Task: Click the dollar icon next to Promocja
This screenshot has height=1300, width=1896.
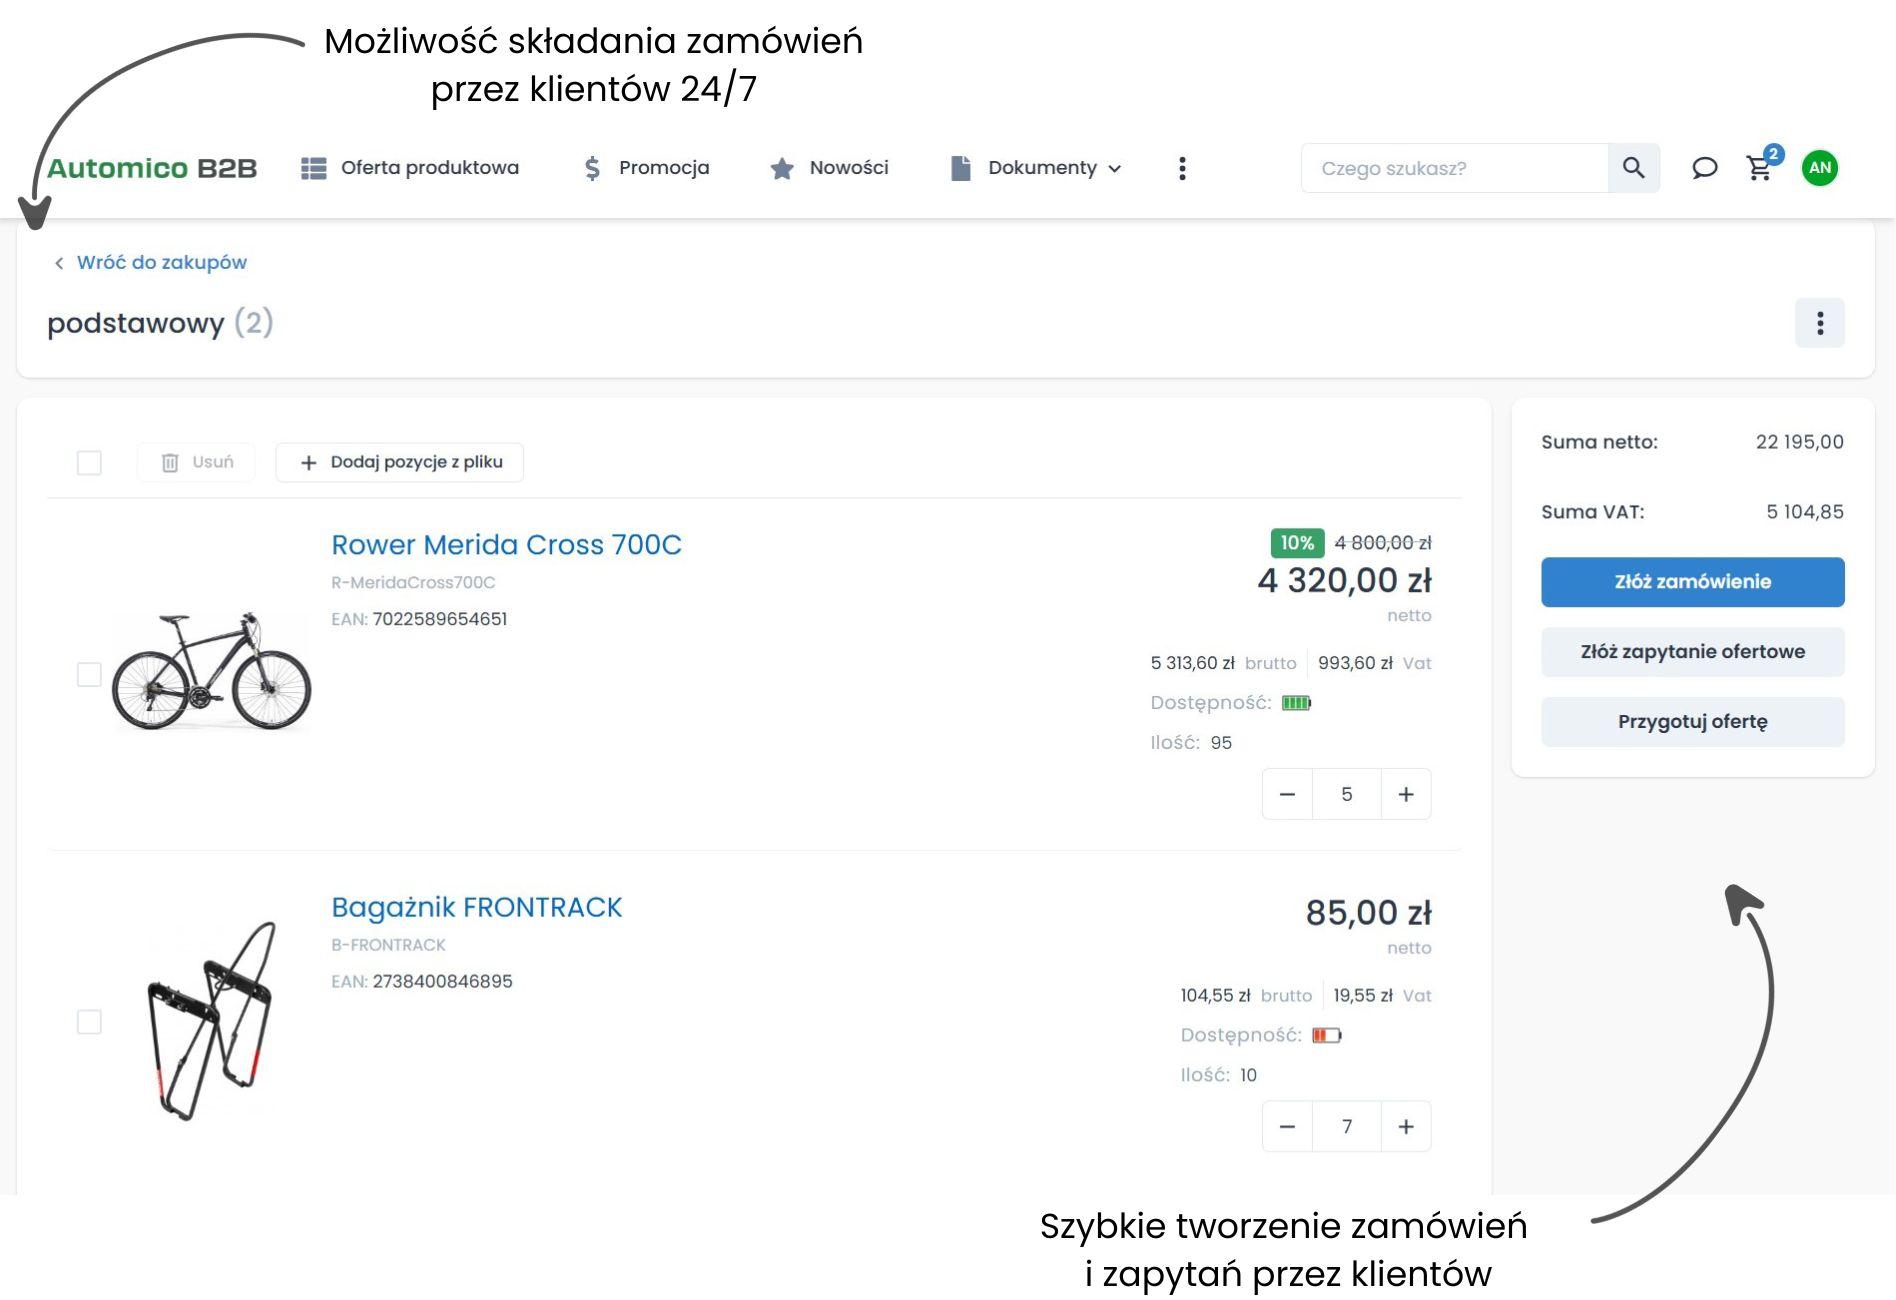Action: (x=592, y=168)
